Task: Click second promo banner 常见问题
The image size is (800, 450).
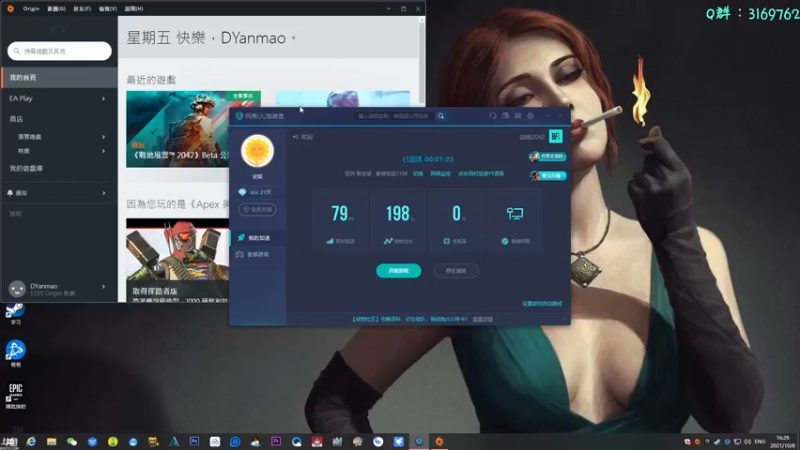Action: click(x=547, y=176)
